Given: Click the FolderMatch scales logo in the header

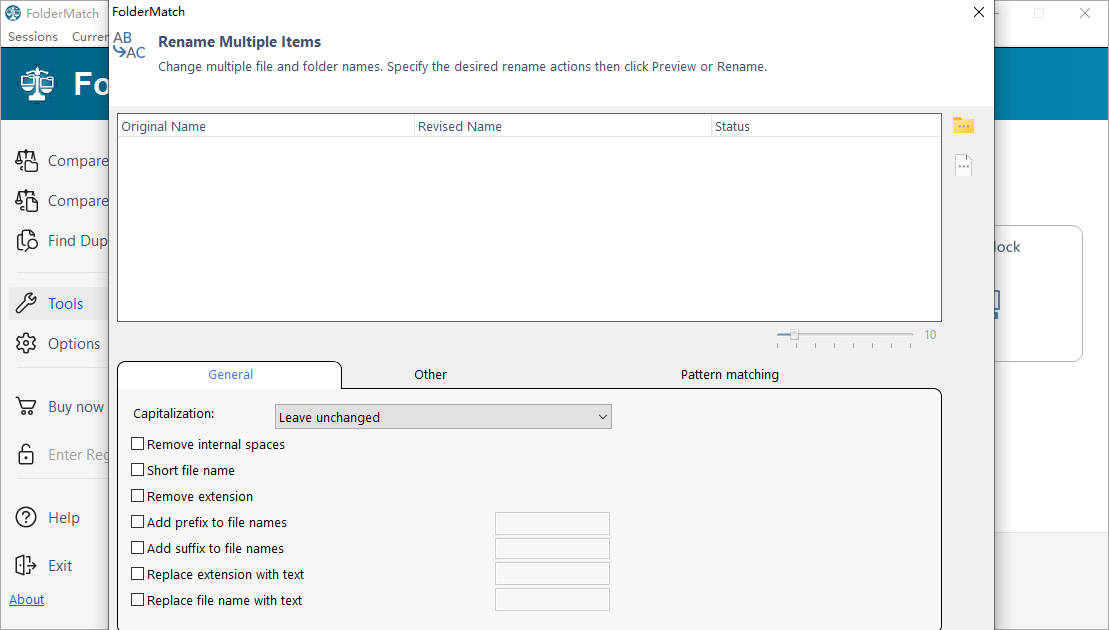Looking at the screenshot, I should point(37,83).
